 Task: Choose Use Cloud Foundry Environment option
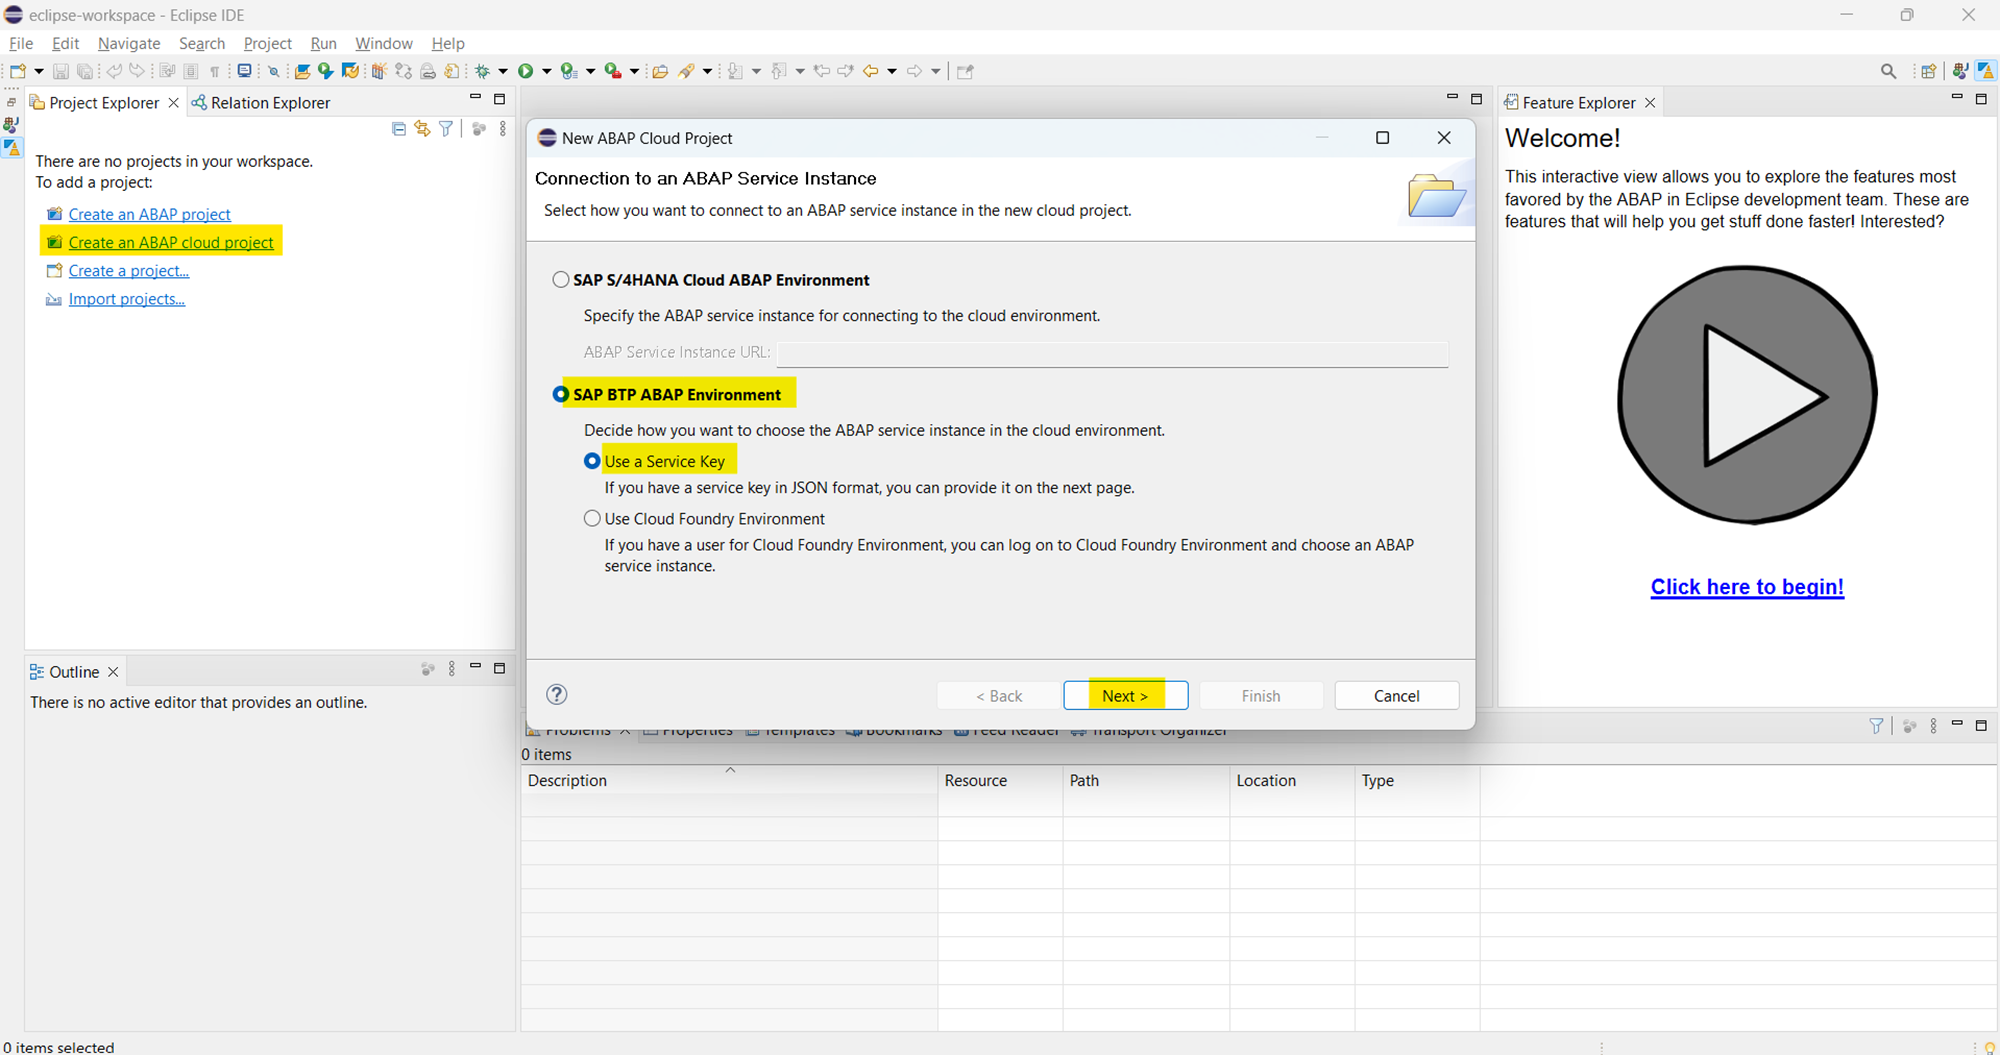(592, 519)
